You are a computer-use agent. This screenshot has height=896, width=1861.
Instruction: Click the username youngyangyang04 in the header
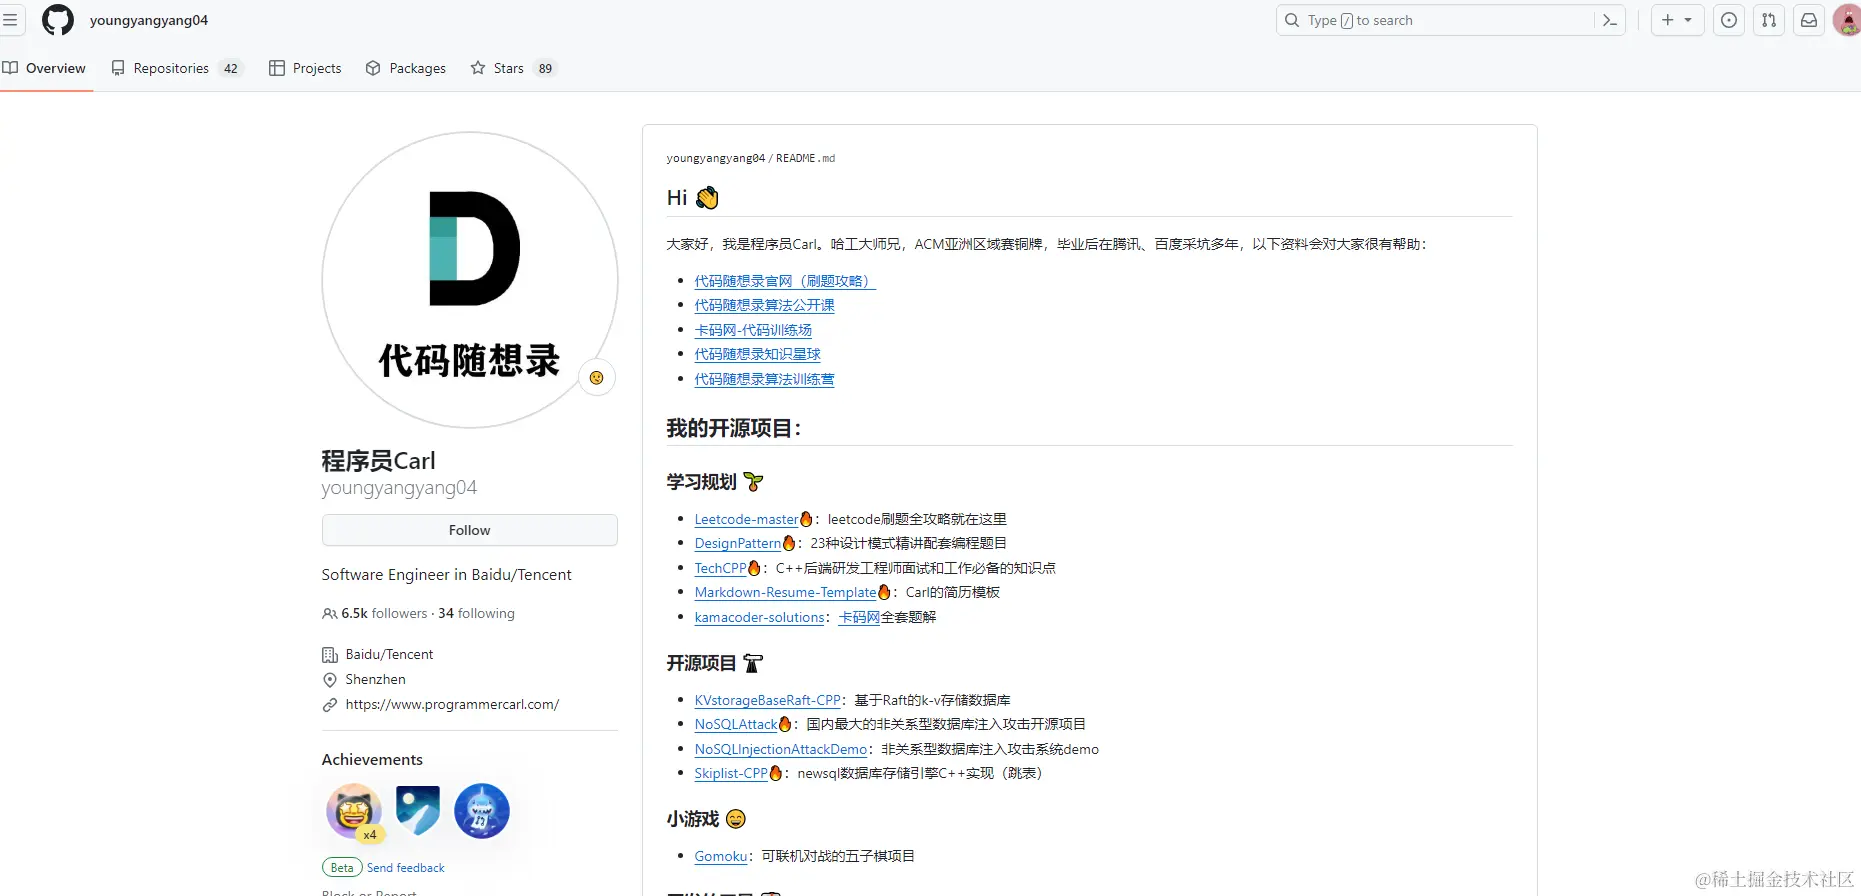pos(149,20)
